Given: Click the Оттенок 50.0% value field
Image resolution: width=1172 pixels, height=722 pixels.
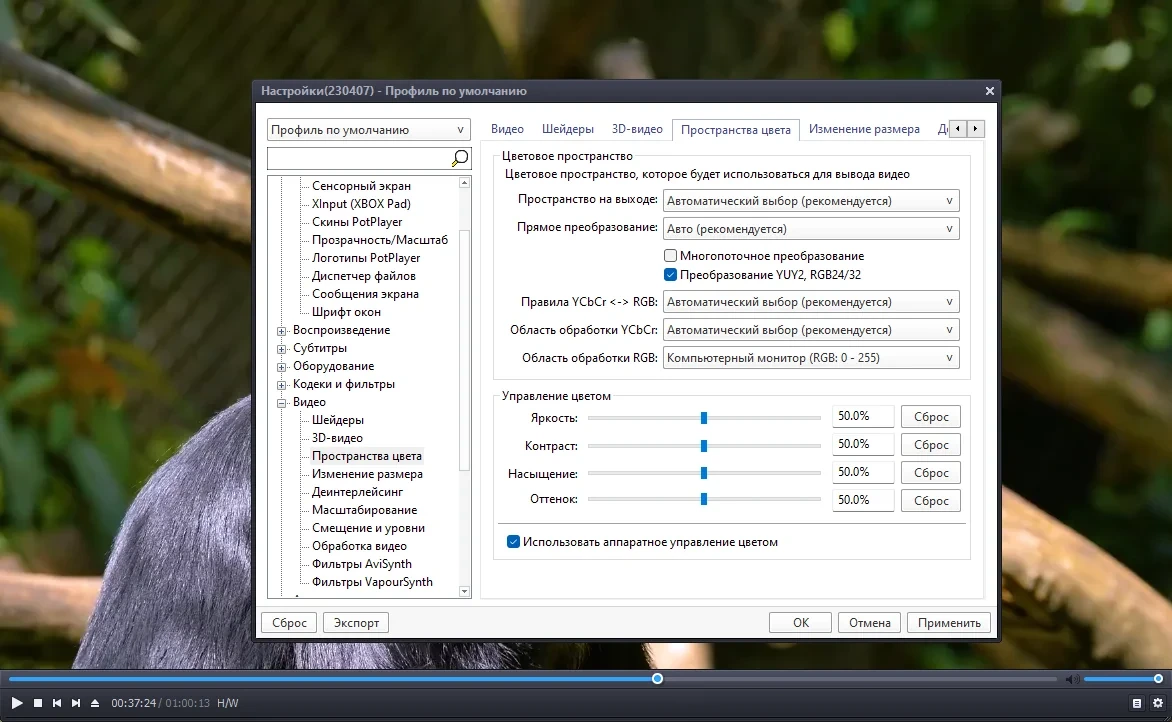Looking at the screenshot, I should [863, 500].
